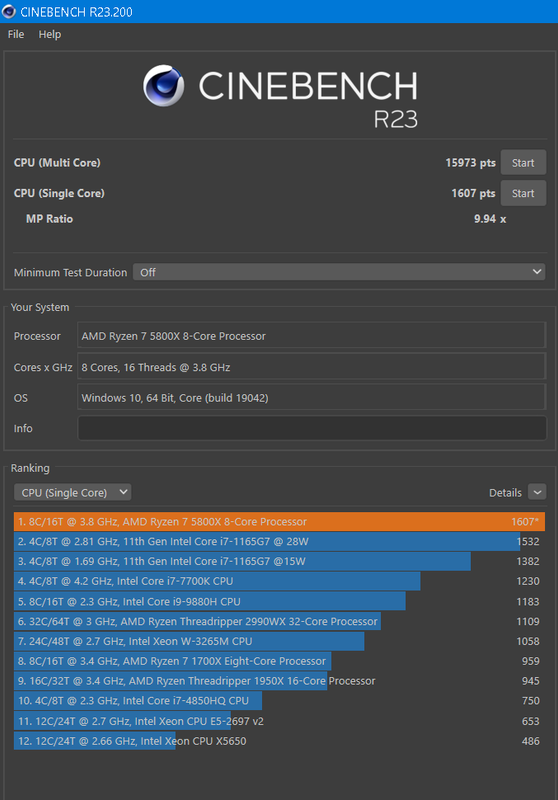Screen dimensions: 558x800
Task: Select ranking row 2 i7-1165G7 @ 28W
Action: click(279, 542)
